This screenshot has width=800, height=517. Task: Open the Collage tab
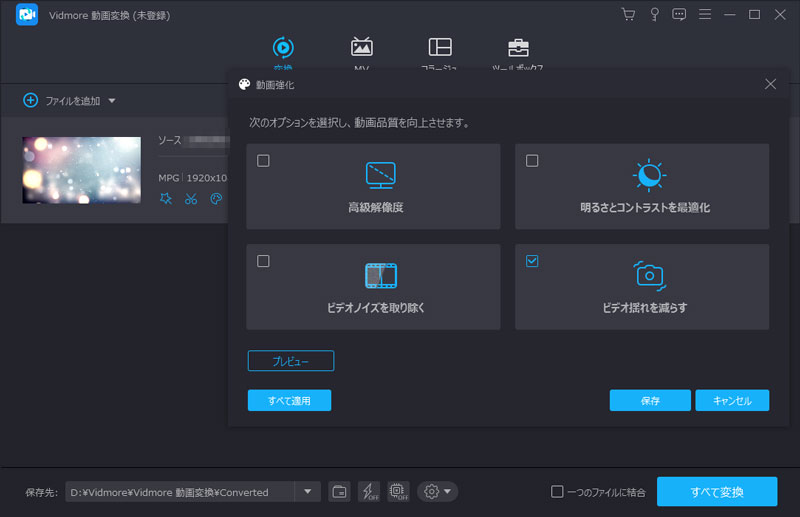pos(439,53)
